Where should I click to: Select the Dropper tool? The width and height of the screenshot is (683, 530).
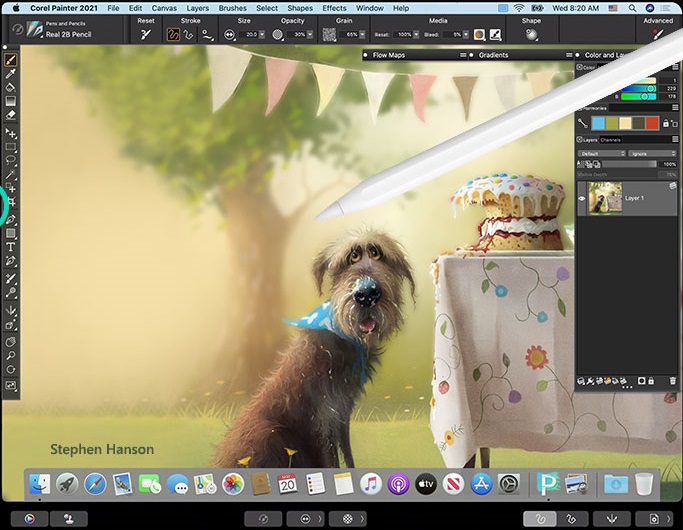tap(10, 73)
